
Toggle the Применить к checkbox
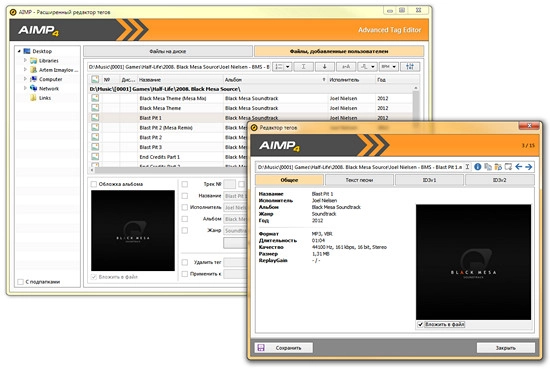tap(185, 274)
